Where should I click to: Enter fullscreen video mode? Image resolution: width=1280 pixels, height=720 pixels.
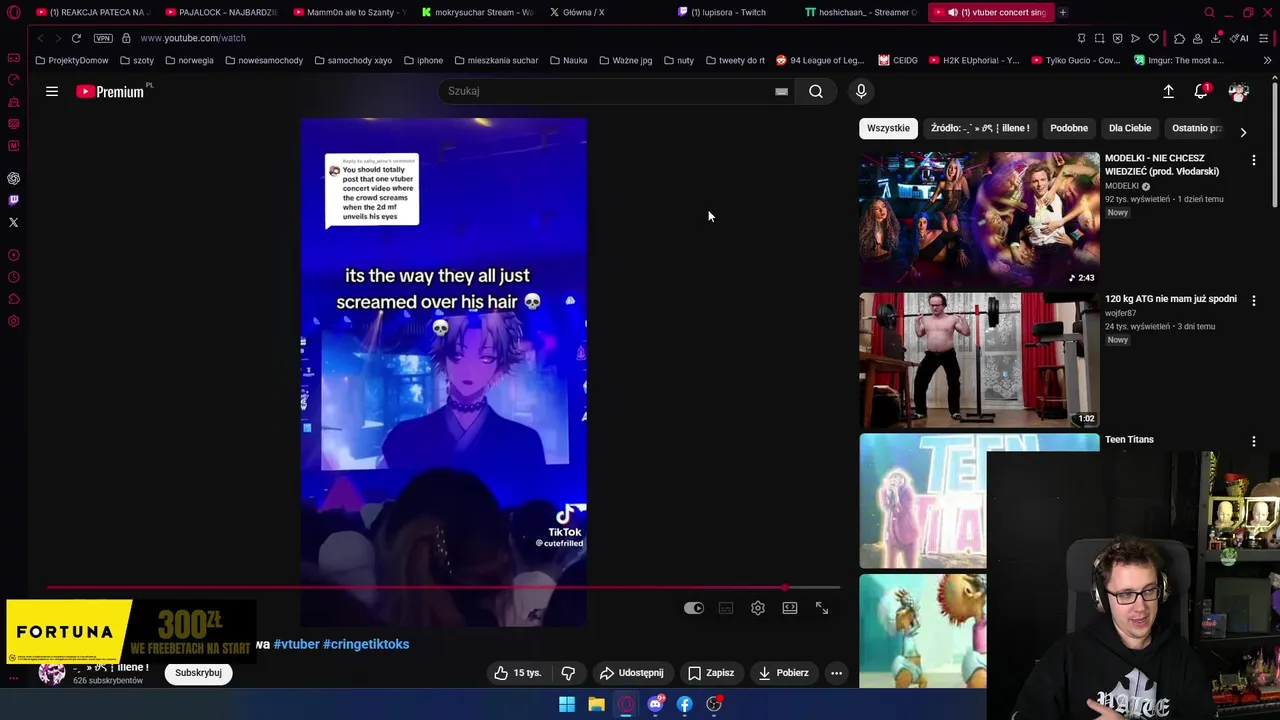[822, 608]
